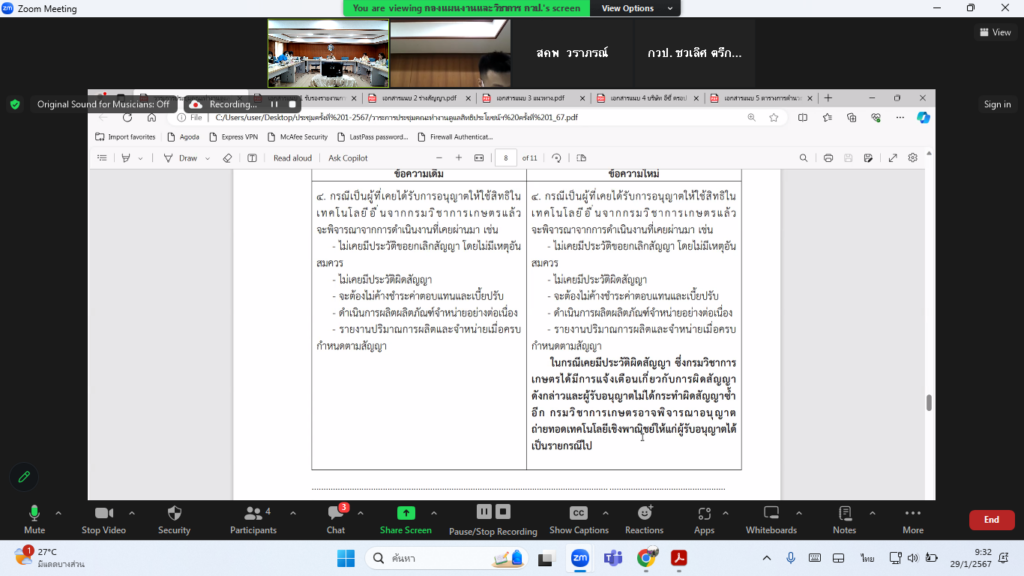This screenshot has height=576, width=1024.
Task: Open the Import favorites bookmark
Action: [125, 137]
